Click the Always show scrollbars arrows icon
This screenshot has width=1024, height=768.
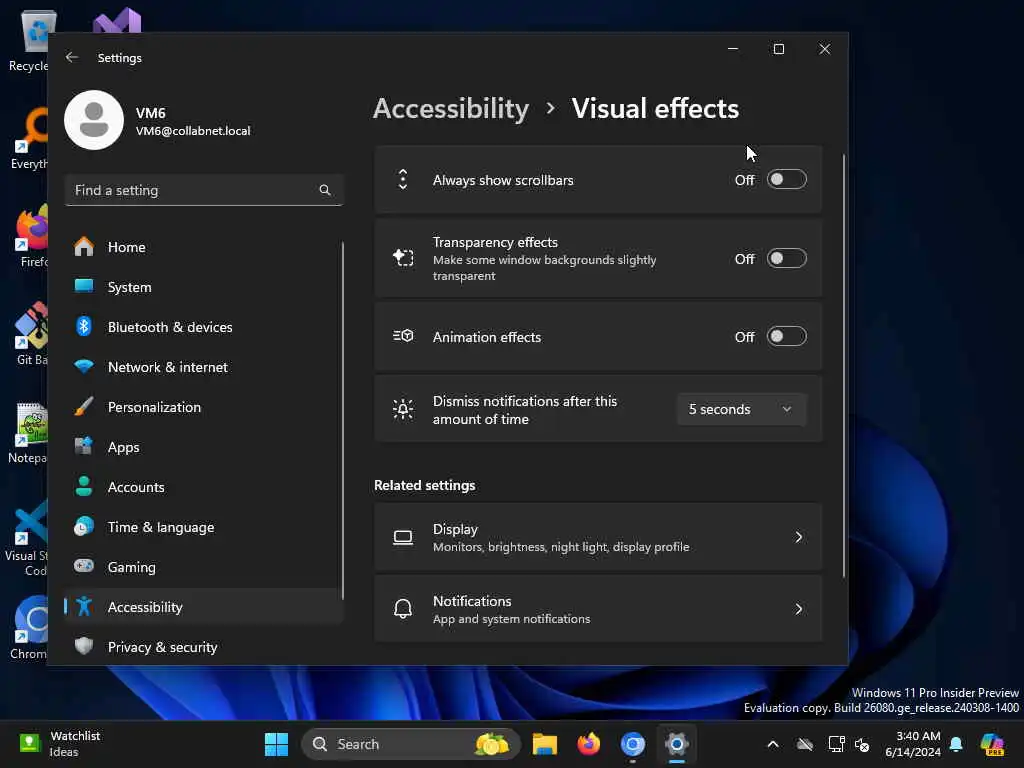click(403, 180)
